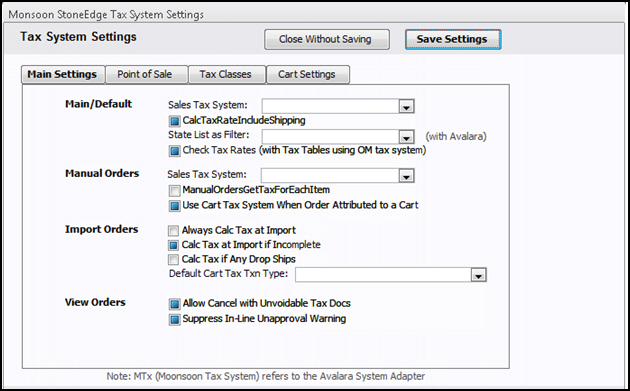Enable ManualOrdersGetTaxForEachItem checkbox
630x391 pixels.
[x=174, y=190]
